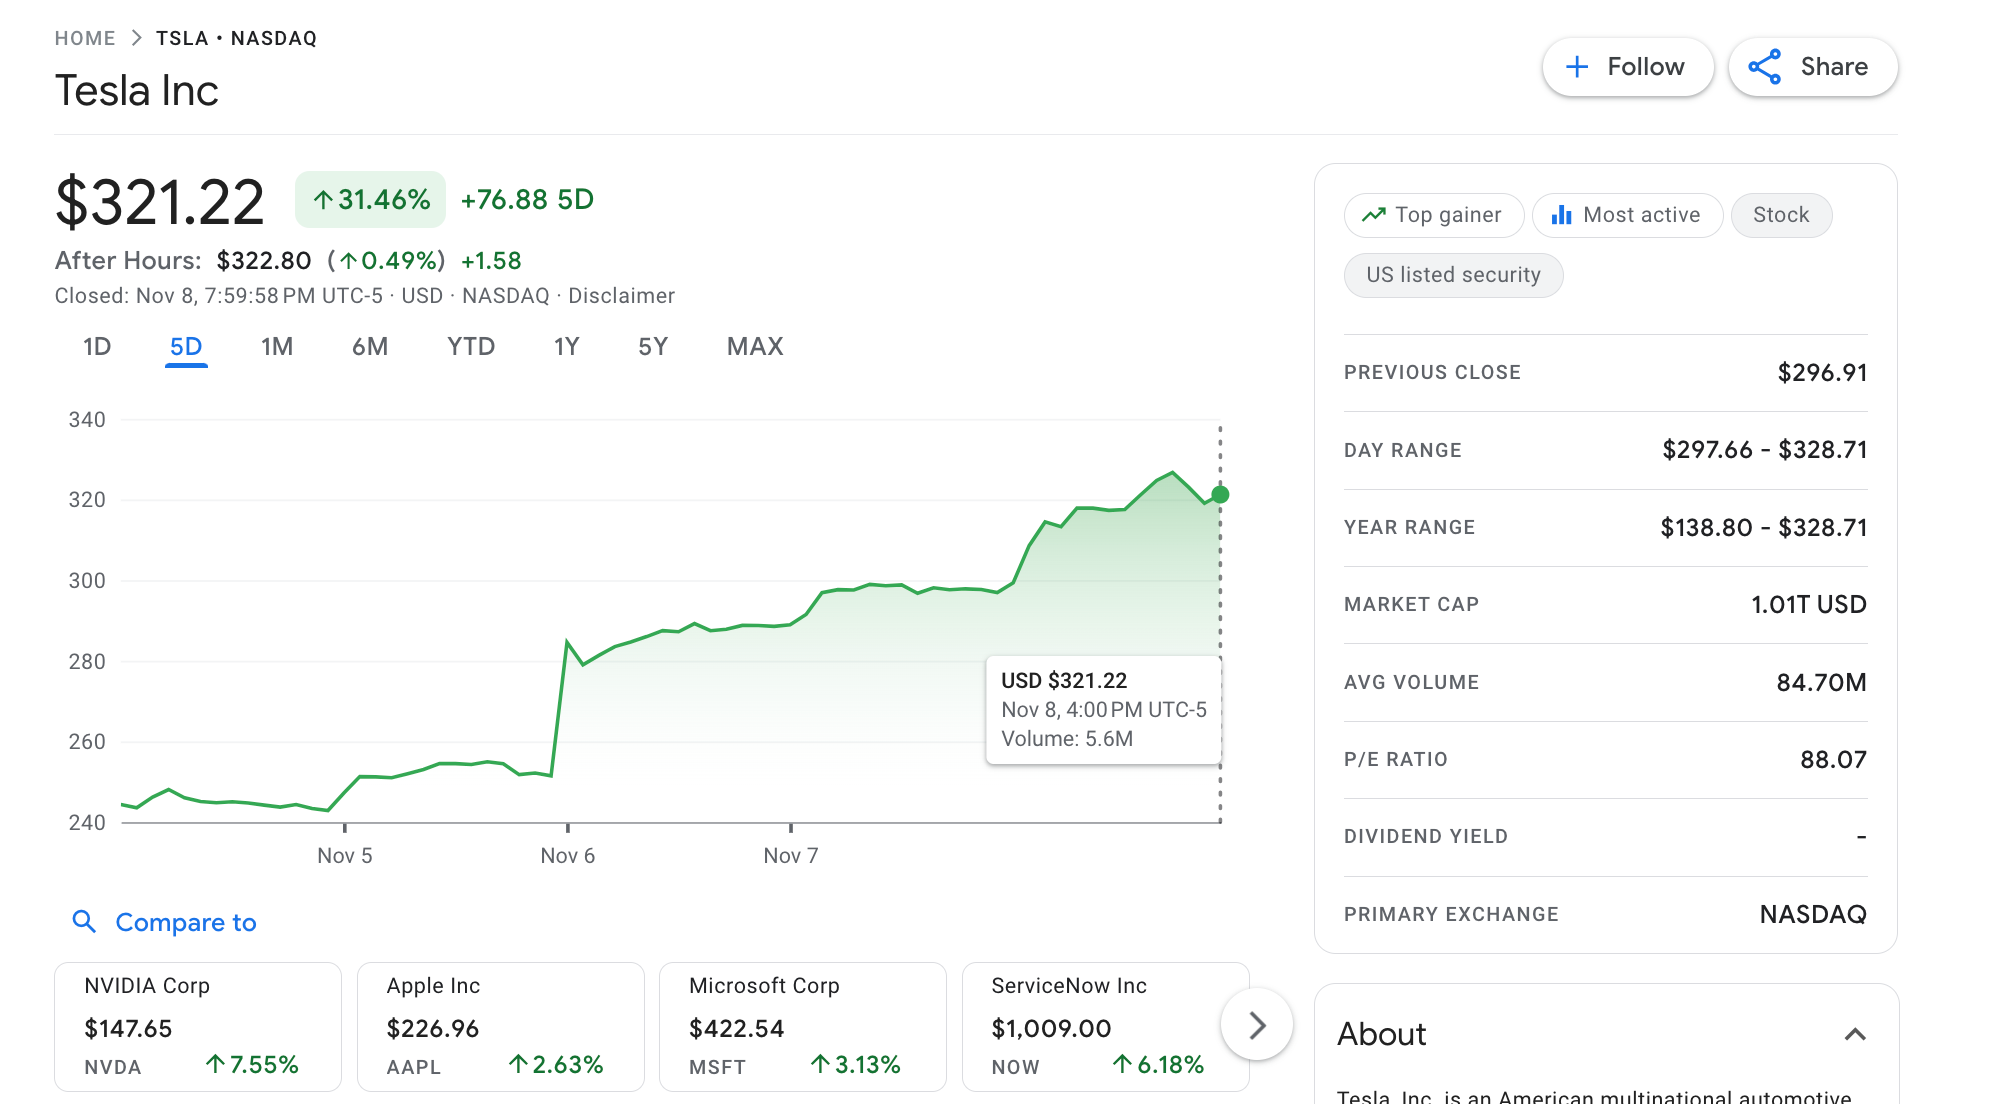This screenshot has height=1104, width=2010.
Task: Click the PREVIOUS CLOSE value $296.91
Action: (x=1822, y=373)
